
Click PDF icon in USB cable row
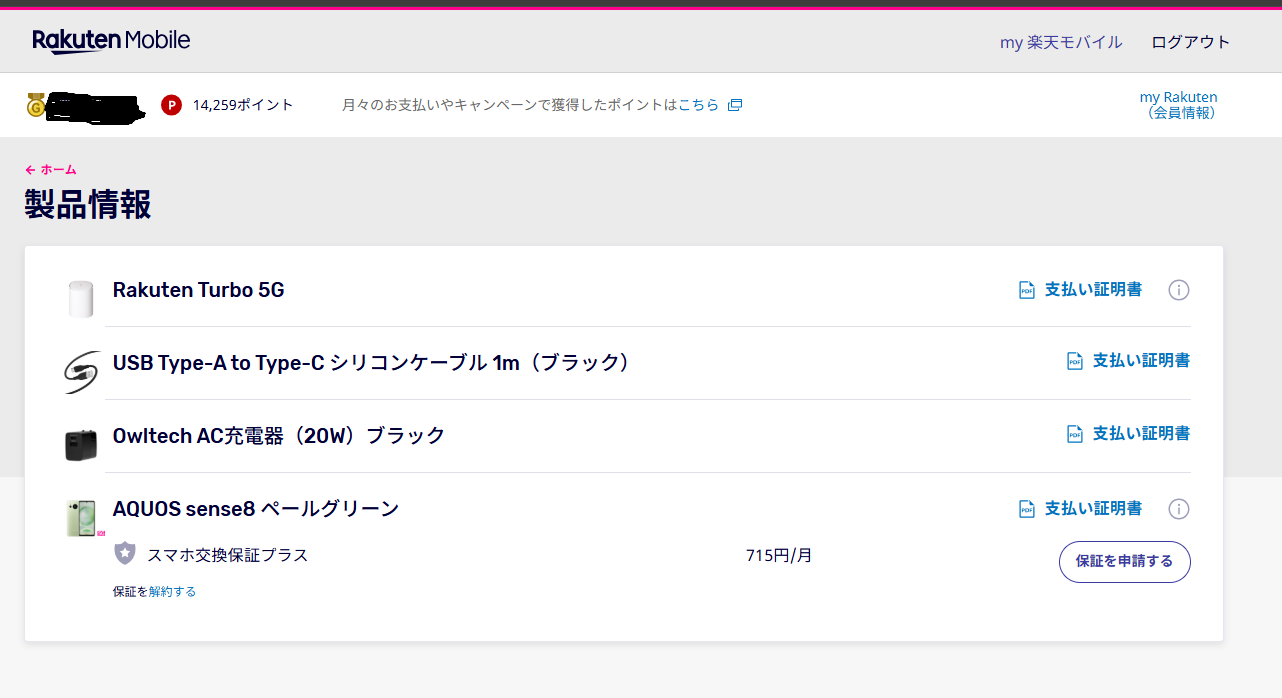1075,361
